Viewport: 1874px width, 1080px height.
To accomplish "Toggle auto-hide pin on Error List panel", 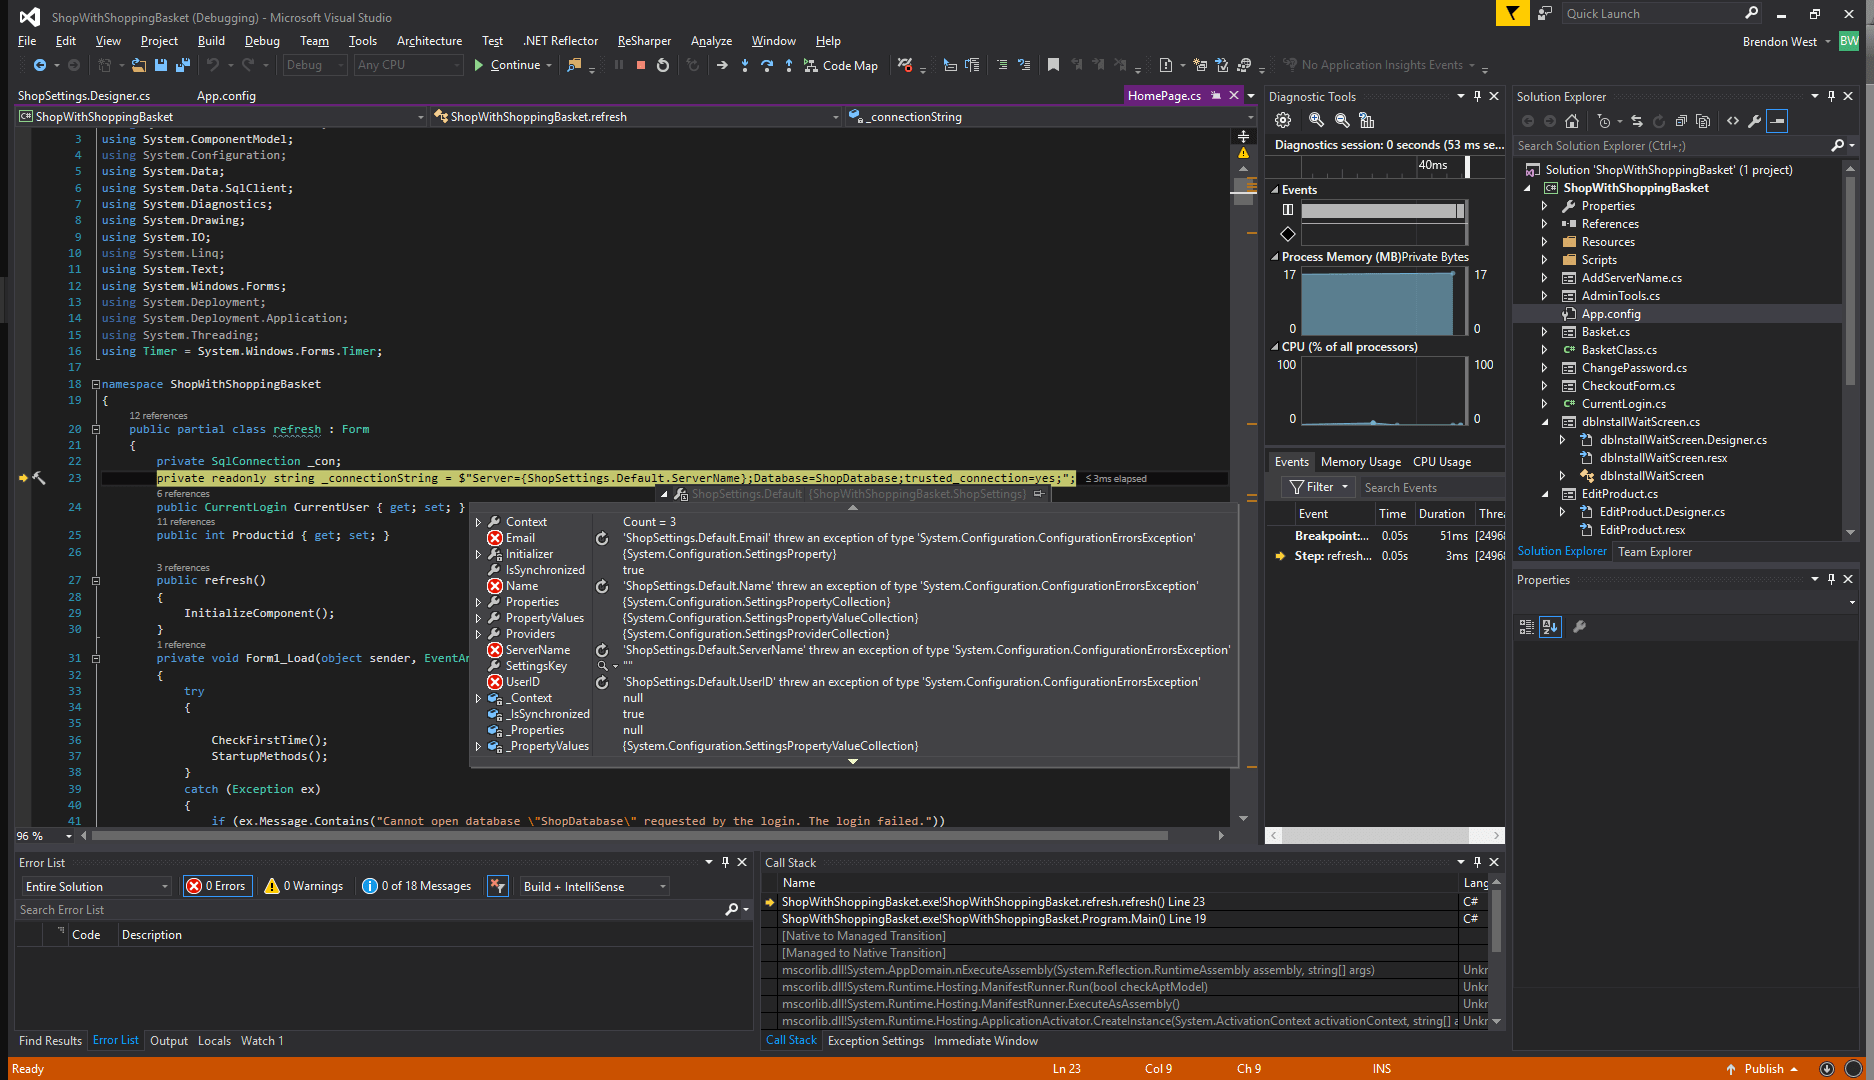I will pyautogui.click(x=725, y=862).
